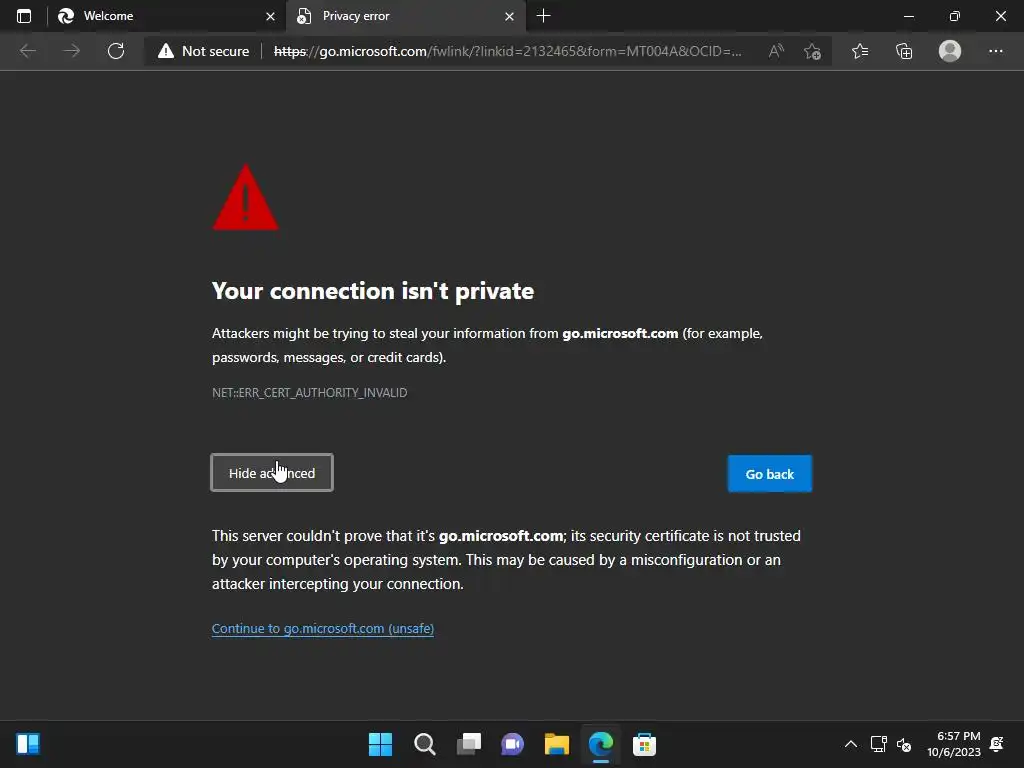
Task: Open the tab actions menu icon
Action: [24, 16]
